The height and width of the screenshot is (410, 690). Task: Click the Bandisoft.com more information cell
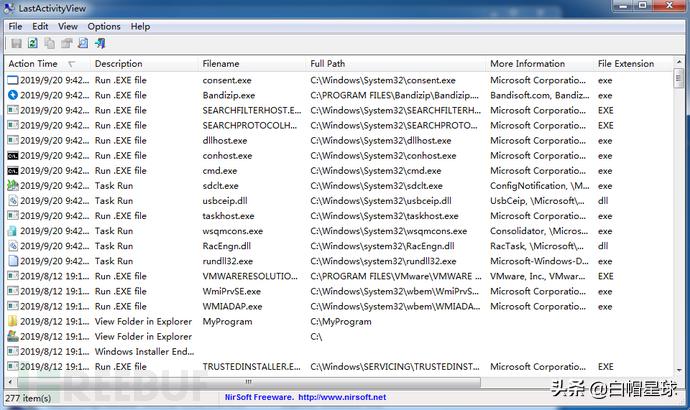[x=540, y=95]
